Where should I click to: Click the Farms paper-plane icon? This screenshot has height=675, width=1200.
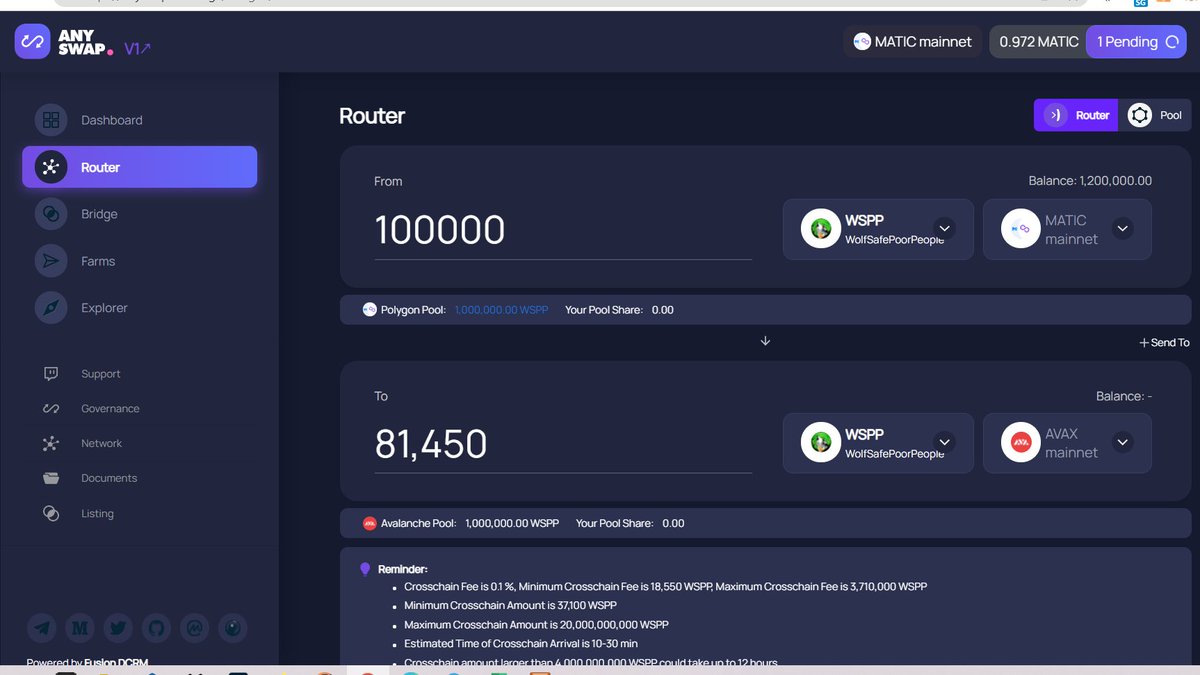[x=51, y=261]
